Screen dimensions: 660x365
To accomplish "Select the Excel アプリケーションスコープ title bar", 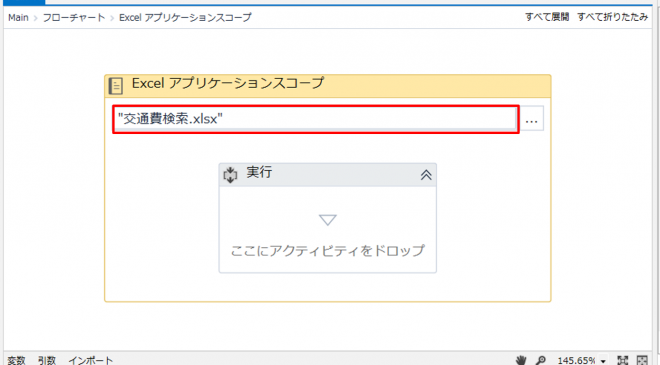I will [327, 86].
